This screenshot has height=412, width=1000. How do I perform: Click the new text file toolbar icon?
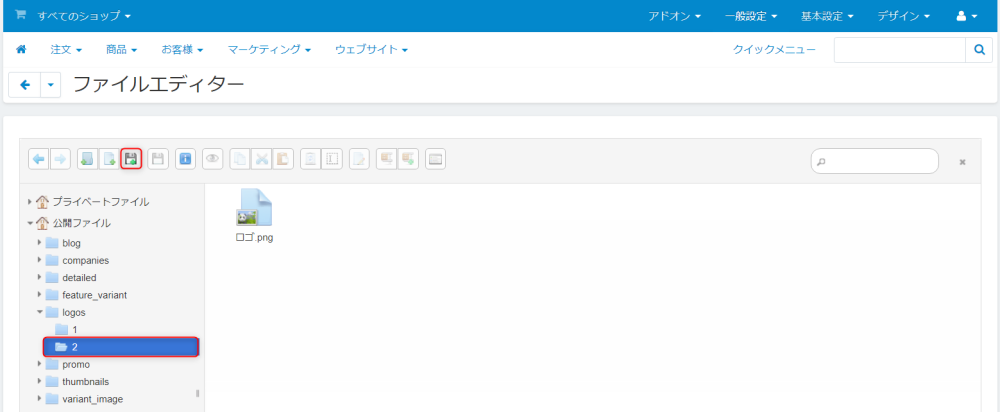(x=108, y=159)
